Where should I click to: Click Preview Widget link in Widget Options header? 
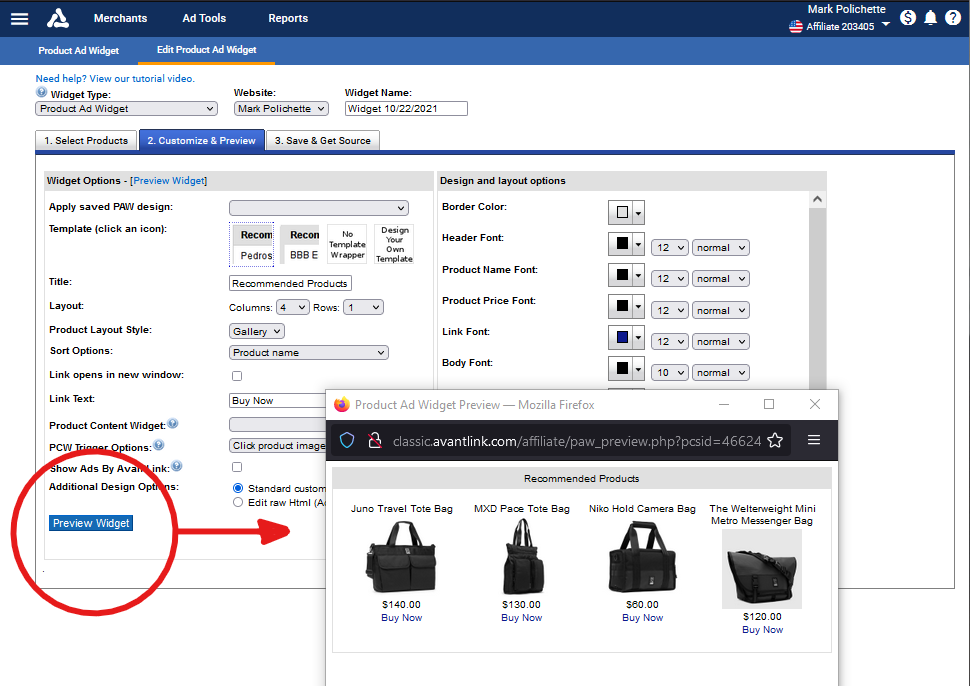click(169, 181)
